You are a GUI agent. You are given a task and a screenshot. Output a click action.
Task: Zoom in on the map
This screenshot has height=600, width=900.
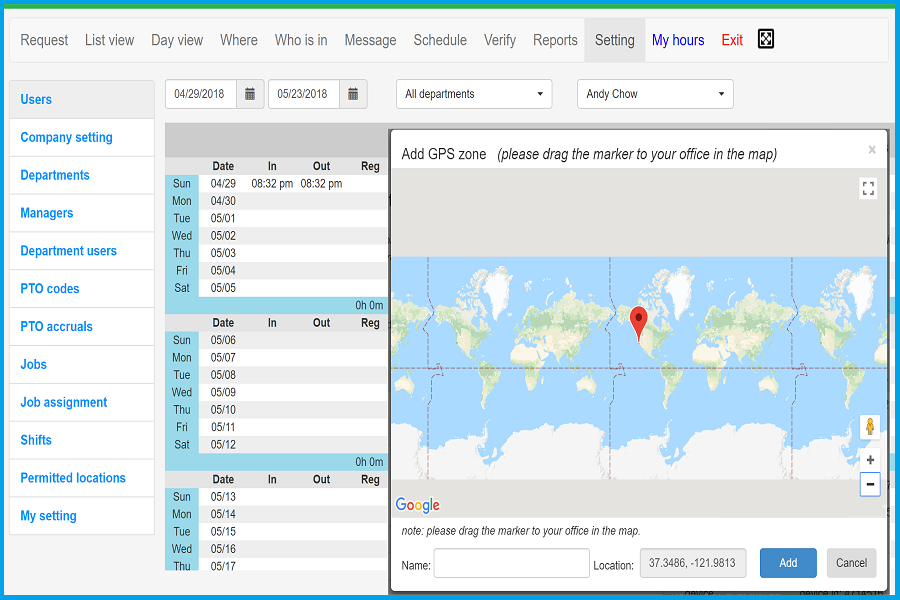coord(869,460)
